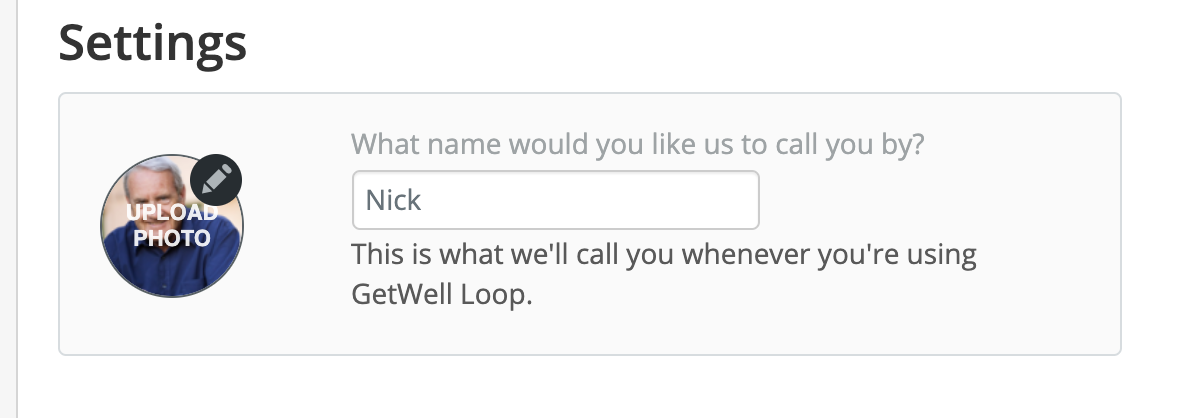Open the profile photo uploader via avatar
1180x418 pixels.
(172, 226)
